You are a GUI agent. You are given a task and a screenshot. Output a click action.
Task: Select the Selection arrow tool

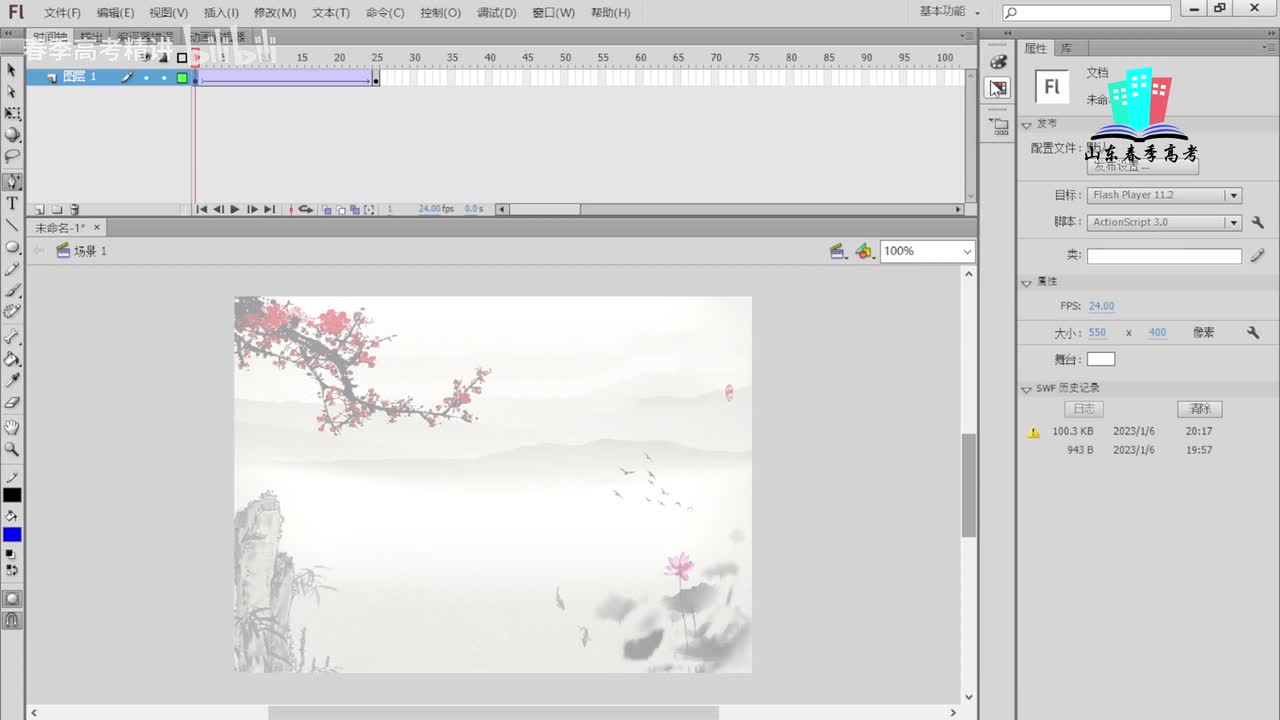pyautogui.click(x=12, y=70)
